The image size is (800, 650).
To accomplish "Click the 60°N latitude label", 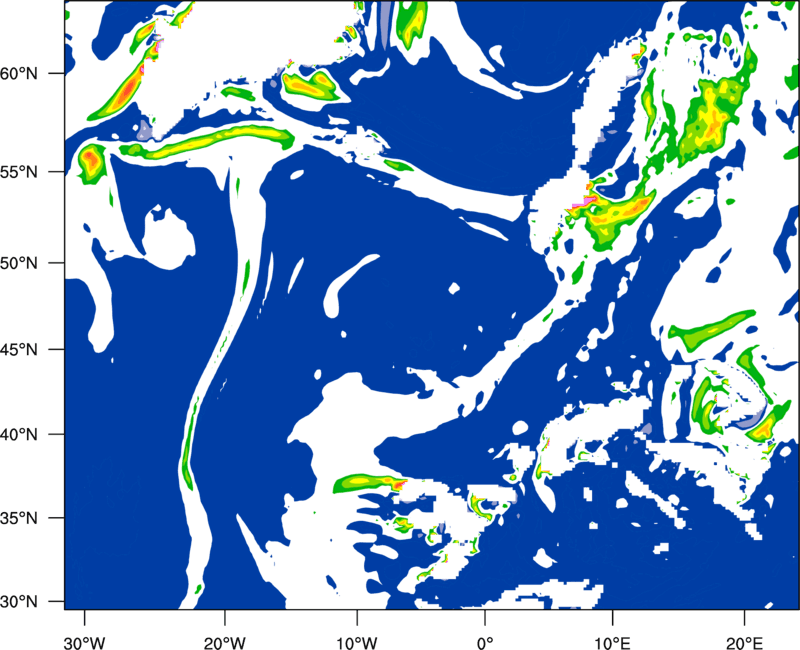I will click(20, 73).
